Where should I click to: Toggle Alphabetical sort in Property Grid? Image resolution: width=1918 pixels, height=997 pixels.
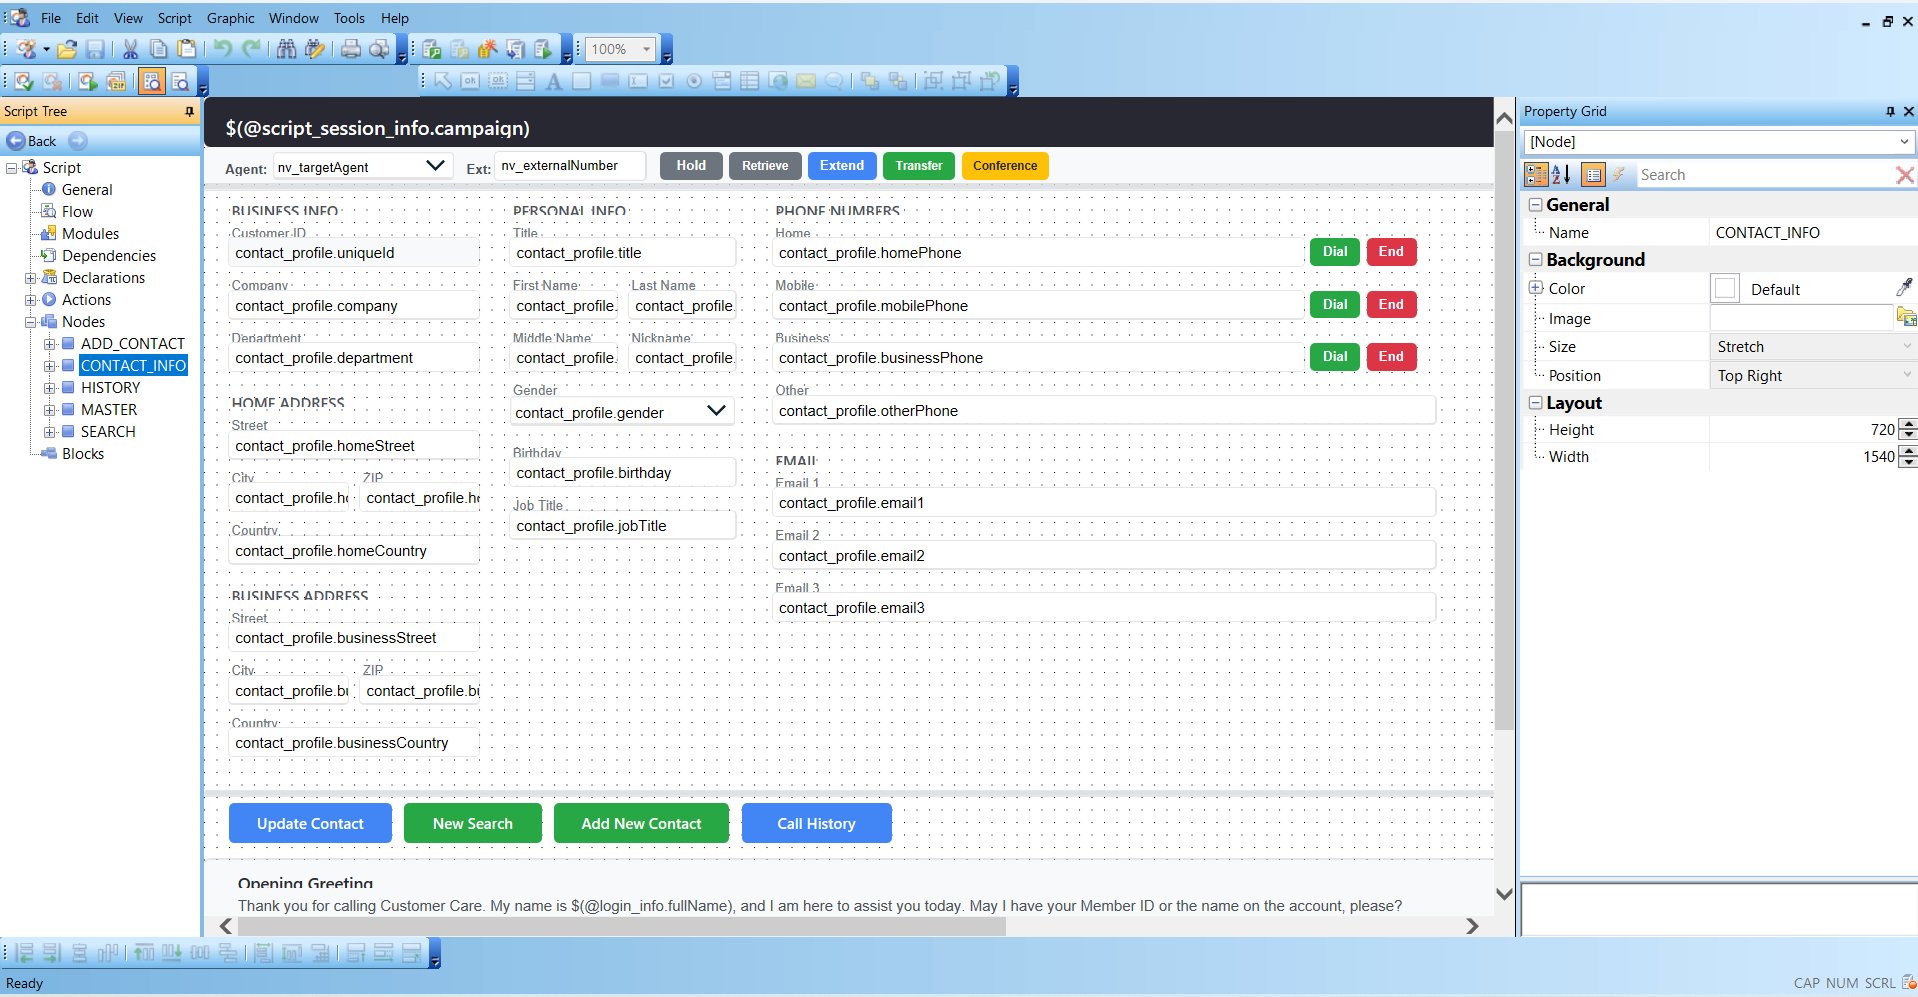[x=1561, y=175]
